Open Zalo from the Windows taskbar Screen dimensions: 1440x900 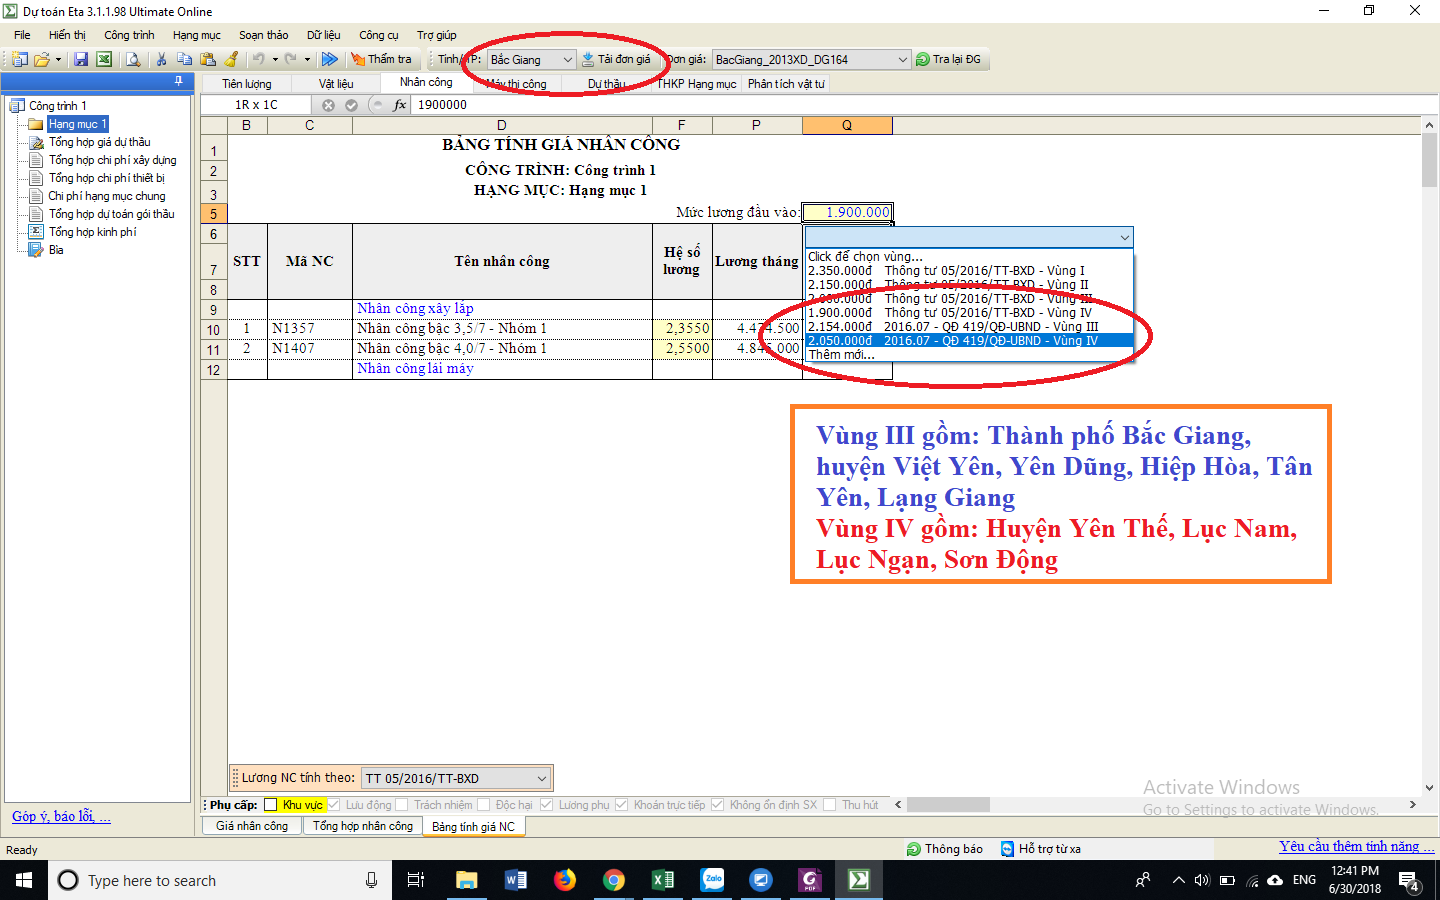tap(712, 880)
